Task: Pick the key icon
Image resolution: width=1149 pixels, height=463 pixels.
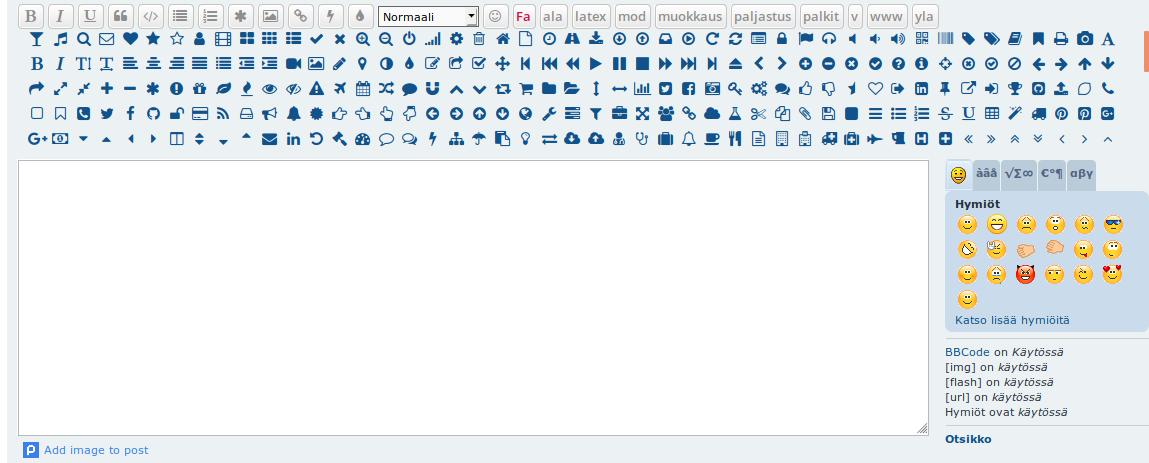Action: pos(735,89)
